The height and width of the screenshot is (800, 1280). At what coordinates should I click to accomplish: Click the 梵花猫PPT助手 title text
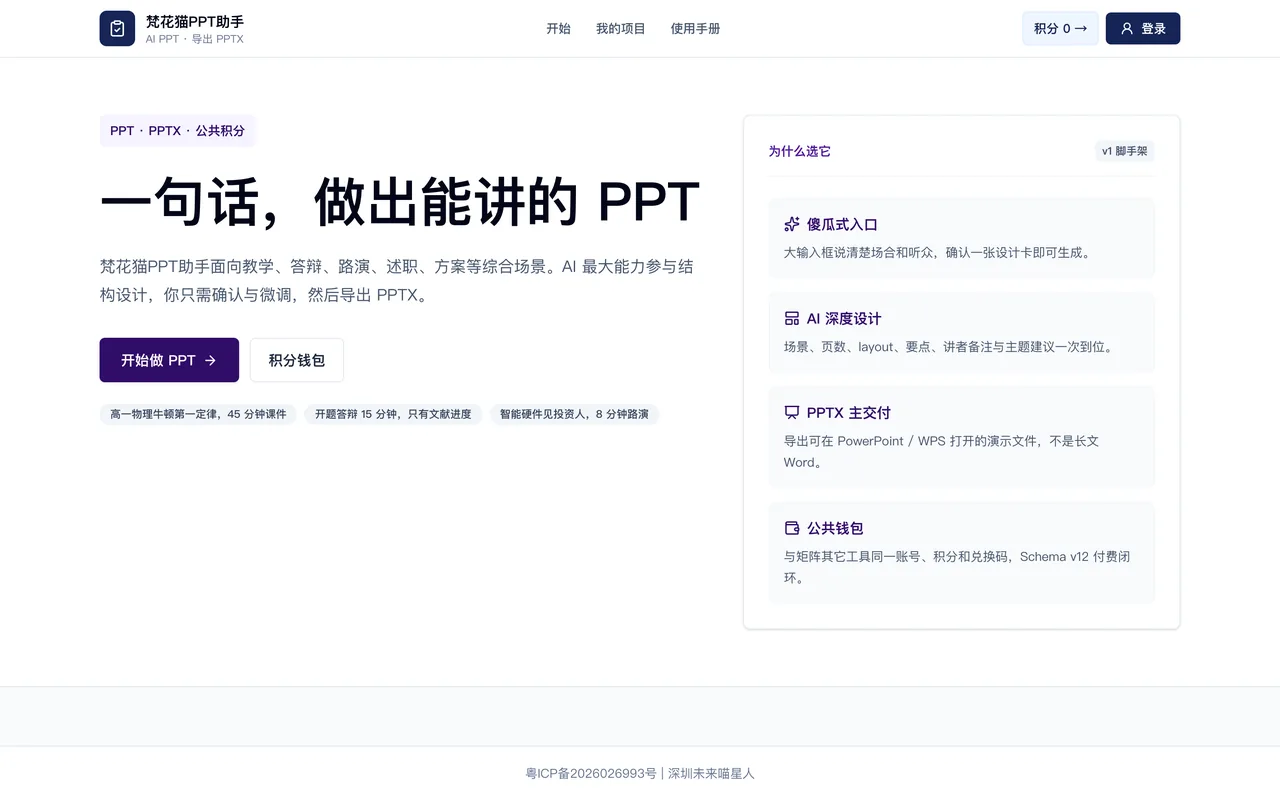195,21
